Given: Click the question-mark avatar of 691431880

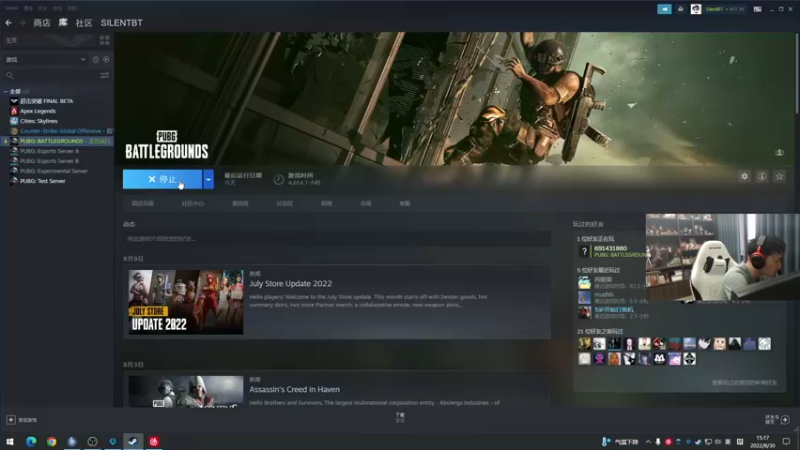Looking at the screenshot, I should click(x=584, y=251).
